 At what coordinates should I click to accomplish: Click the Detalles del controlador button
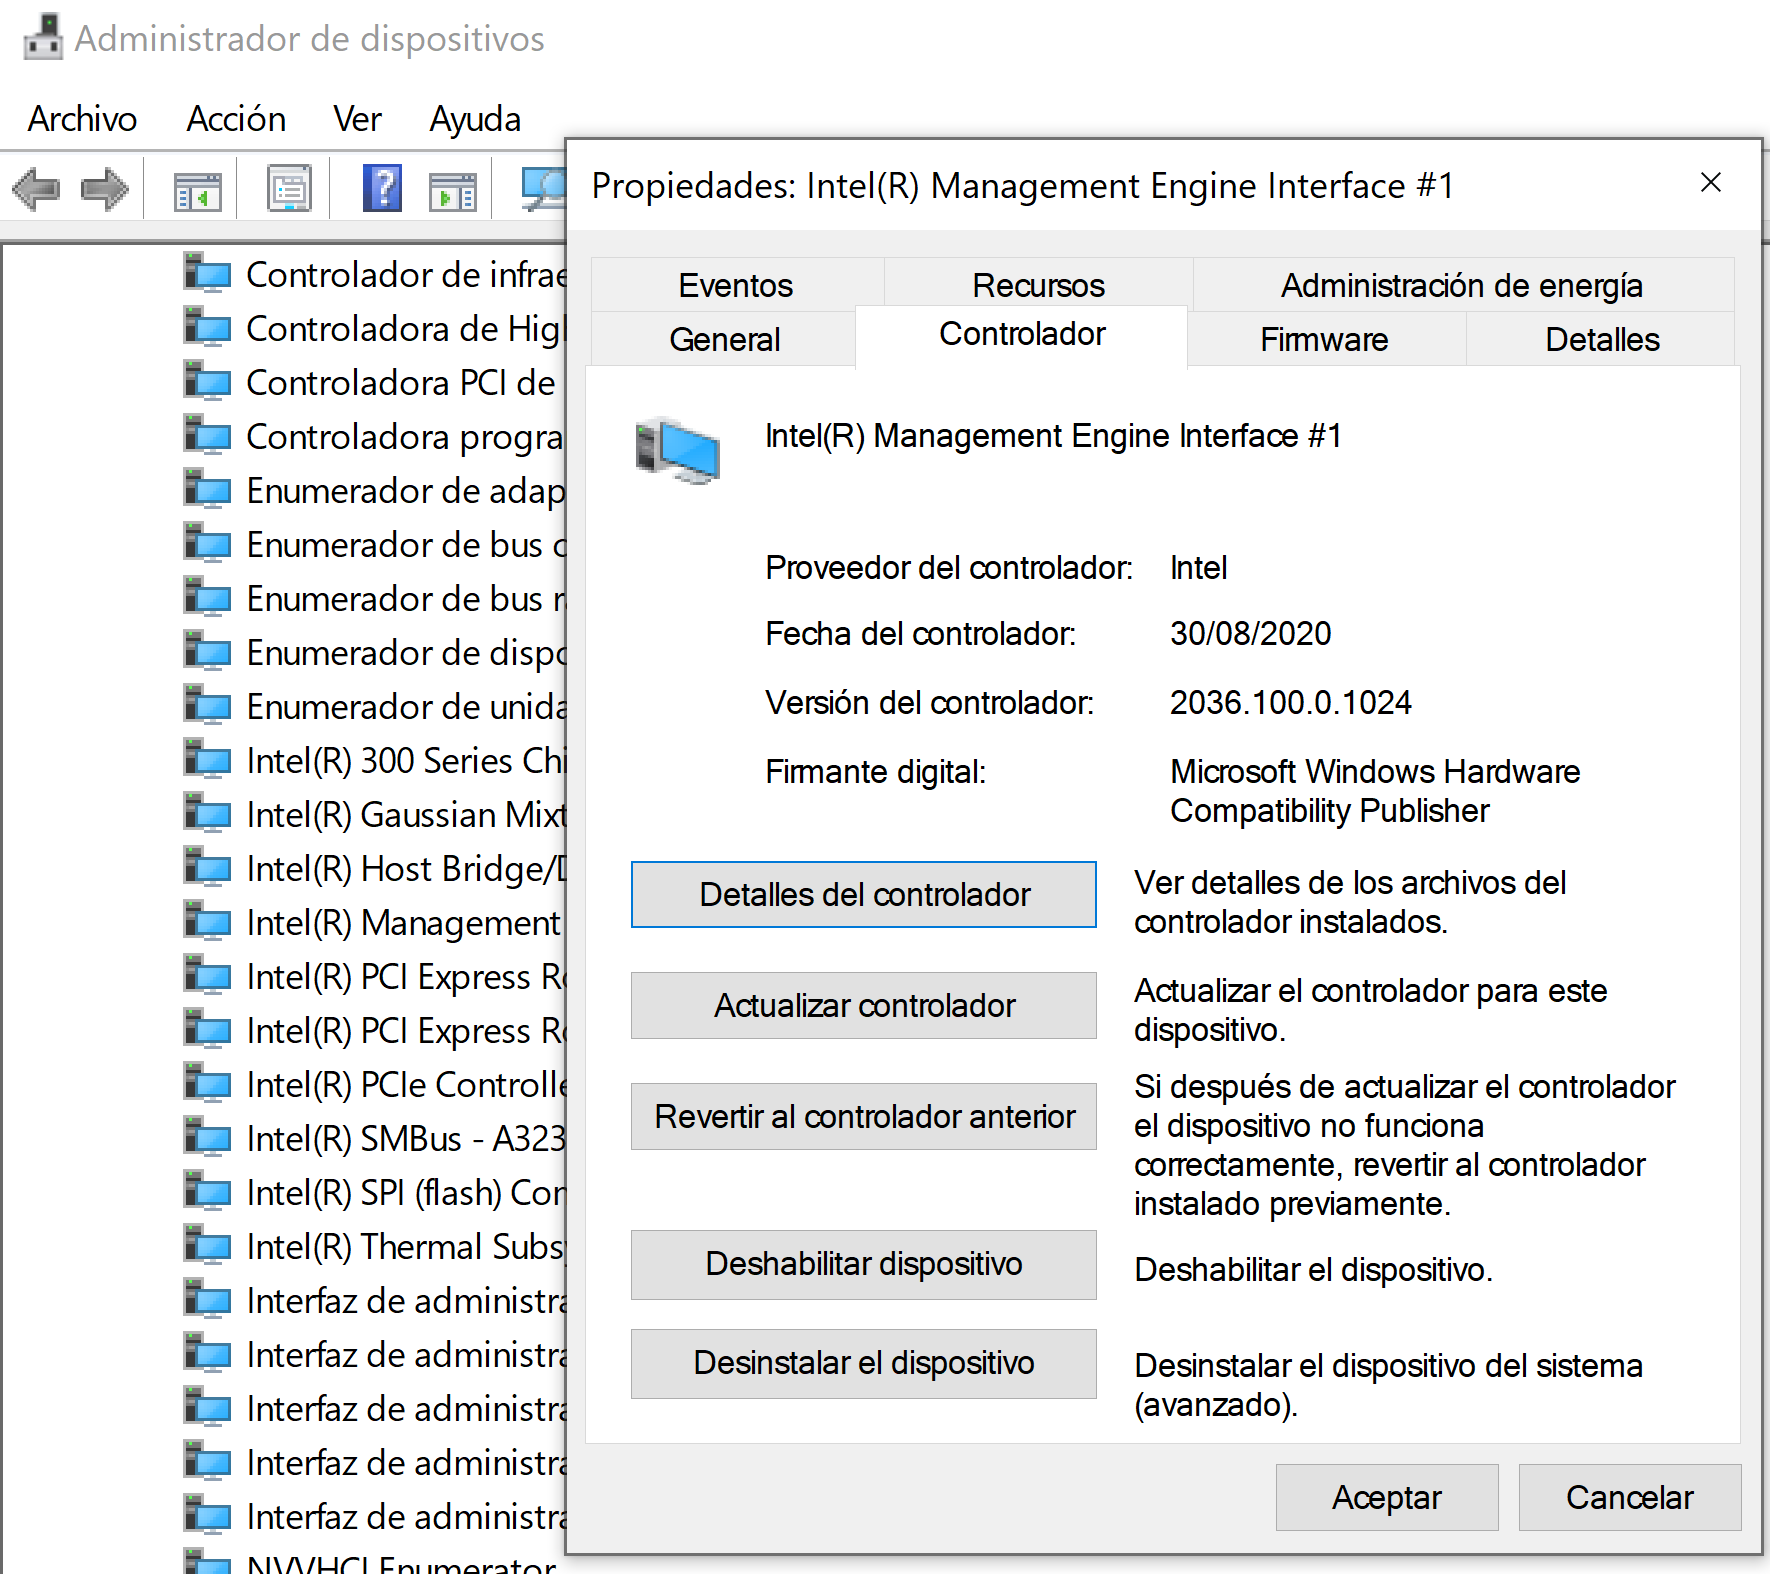[864, 894]
